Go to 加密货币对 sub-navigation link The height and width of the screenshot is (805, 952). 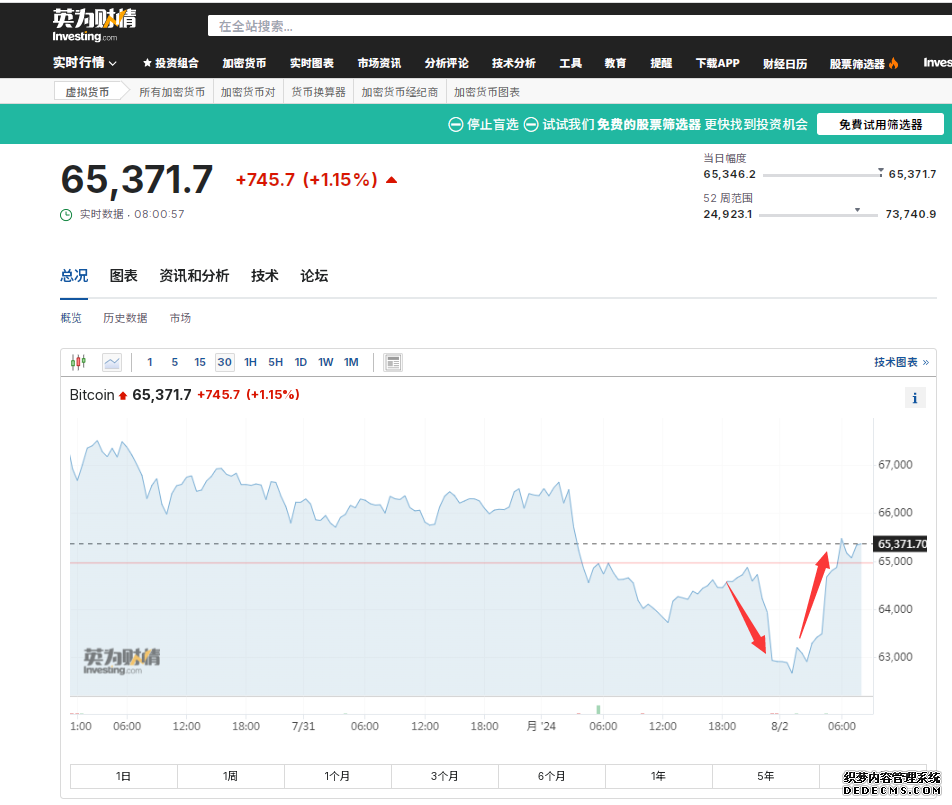click(x=248, y=92)
